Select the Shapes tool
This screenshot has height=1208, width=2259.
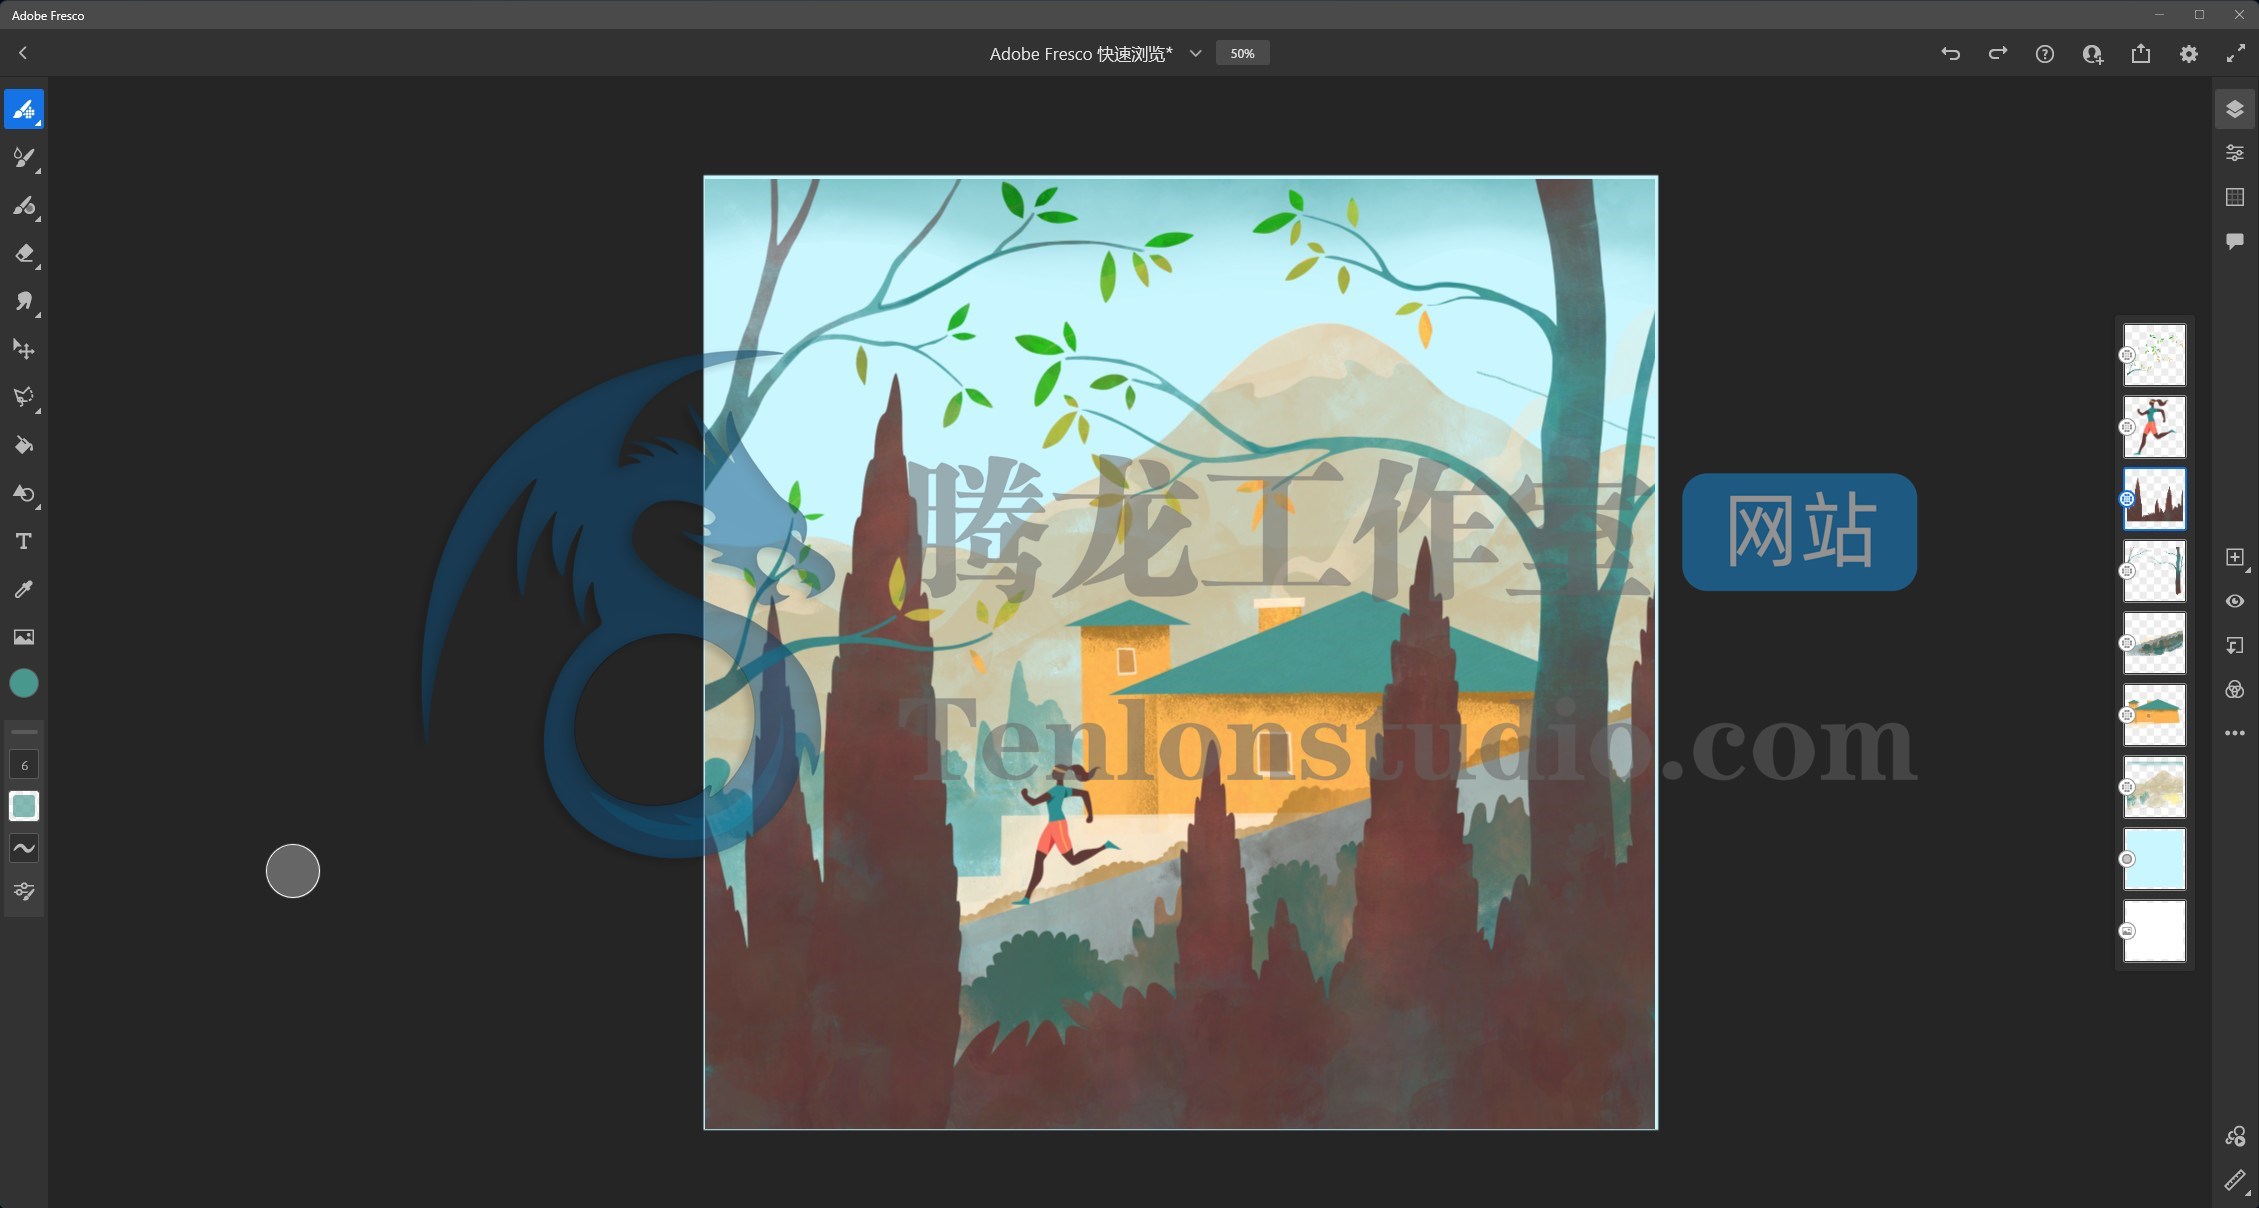point(24,493)
